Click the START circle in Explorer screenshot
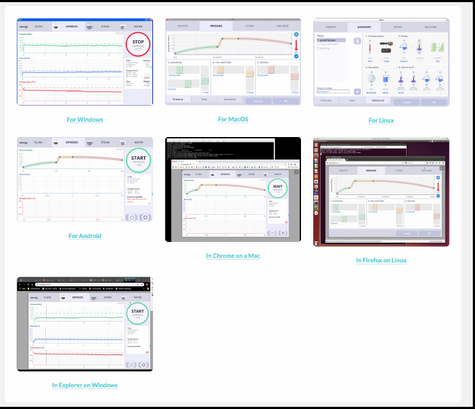Image resolution: width=475 pixels, height=409 pixels. [x=137, y=313]
